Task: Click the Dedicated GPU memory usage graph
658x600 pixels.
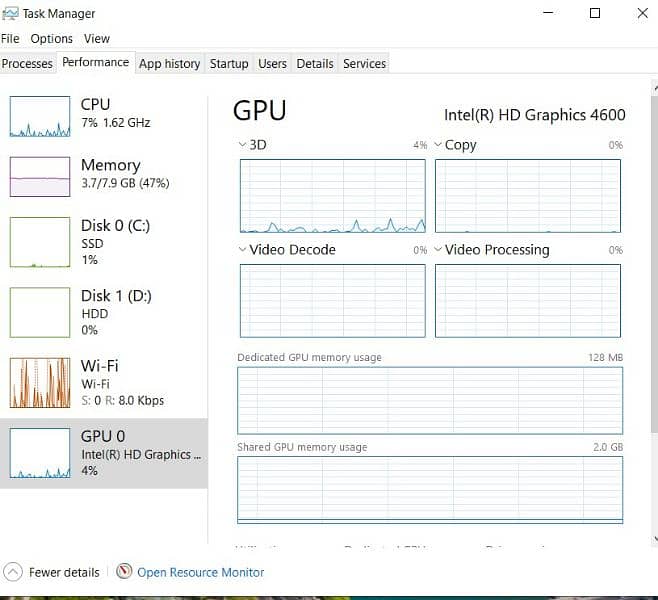Action: tap(430, 400)
